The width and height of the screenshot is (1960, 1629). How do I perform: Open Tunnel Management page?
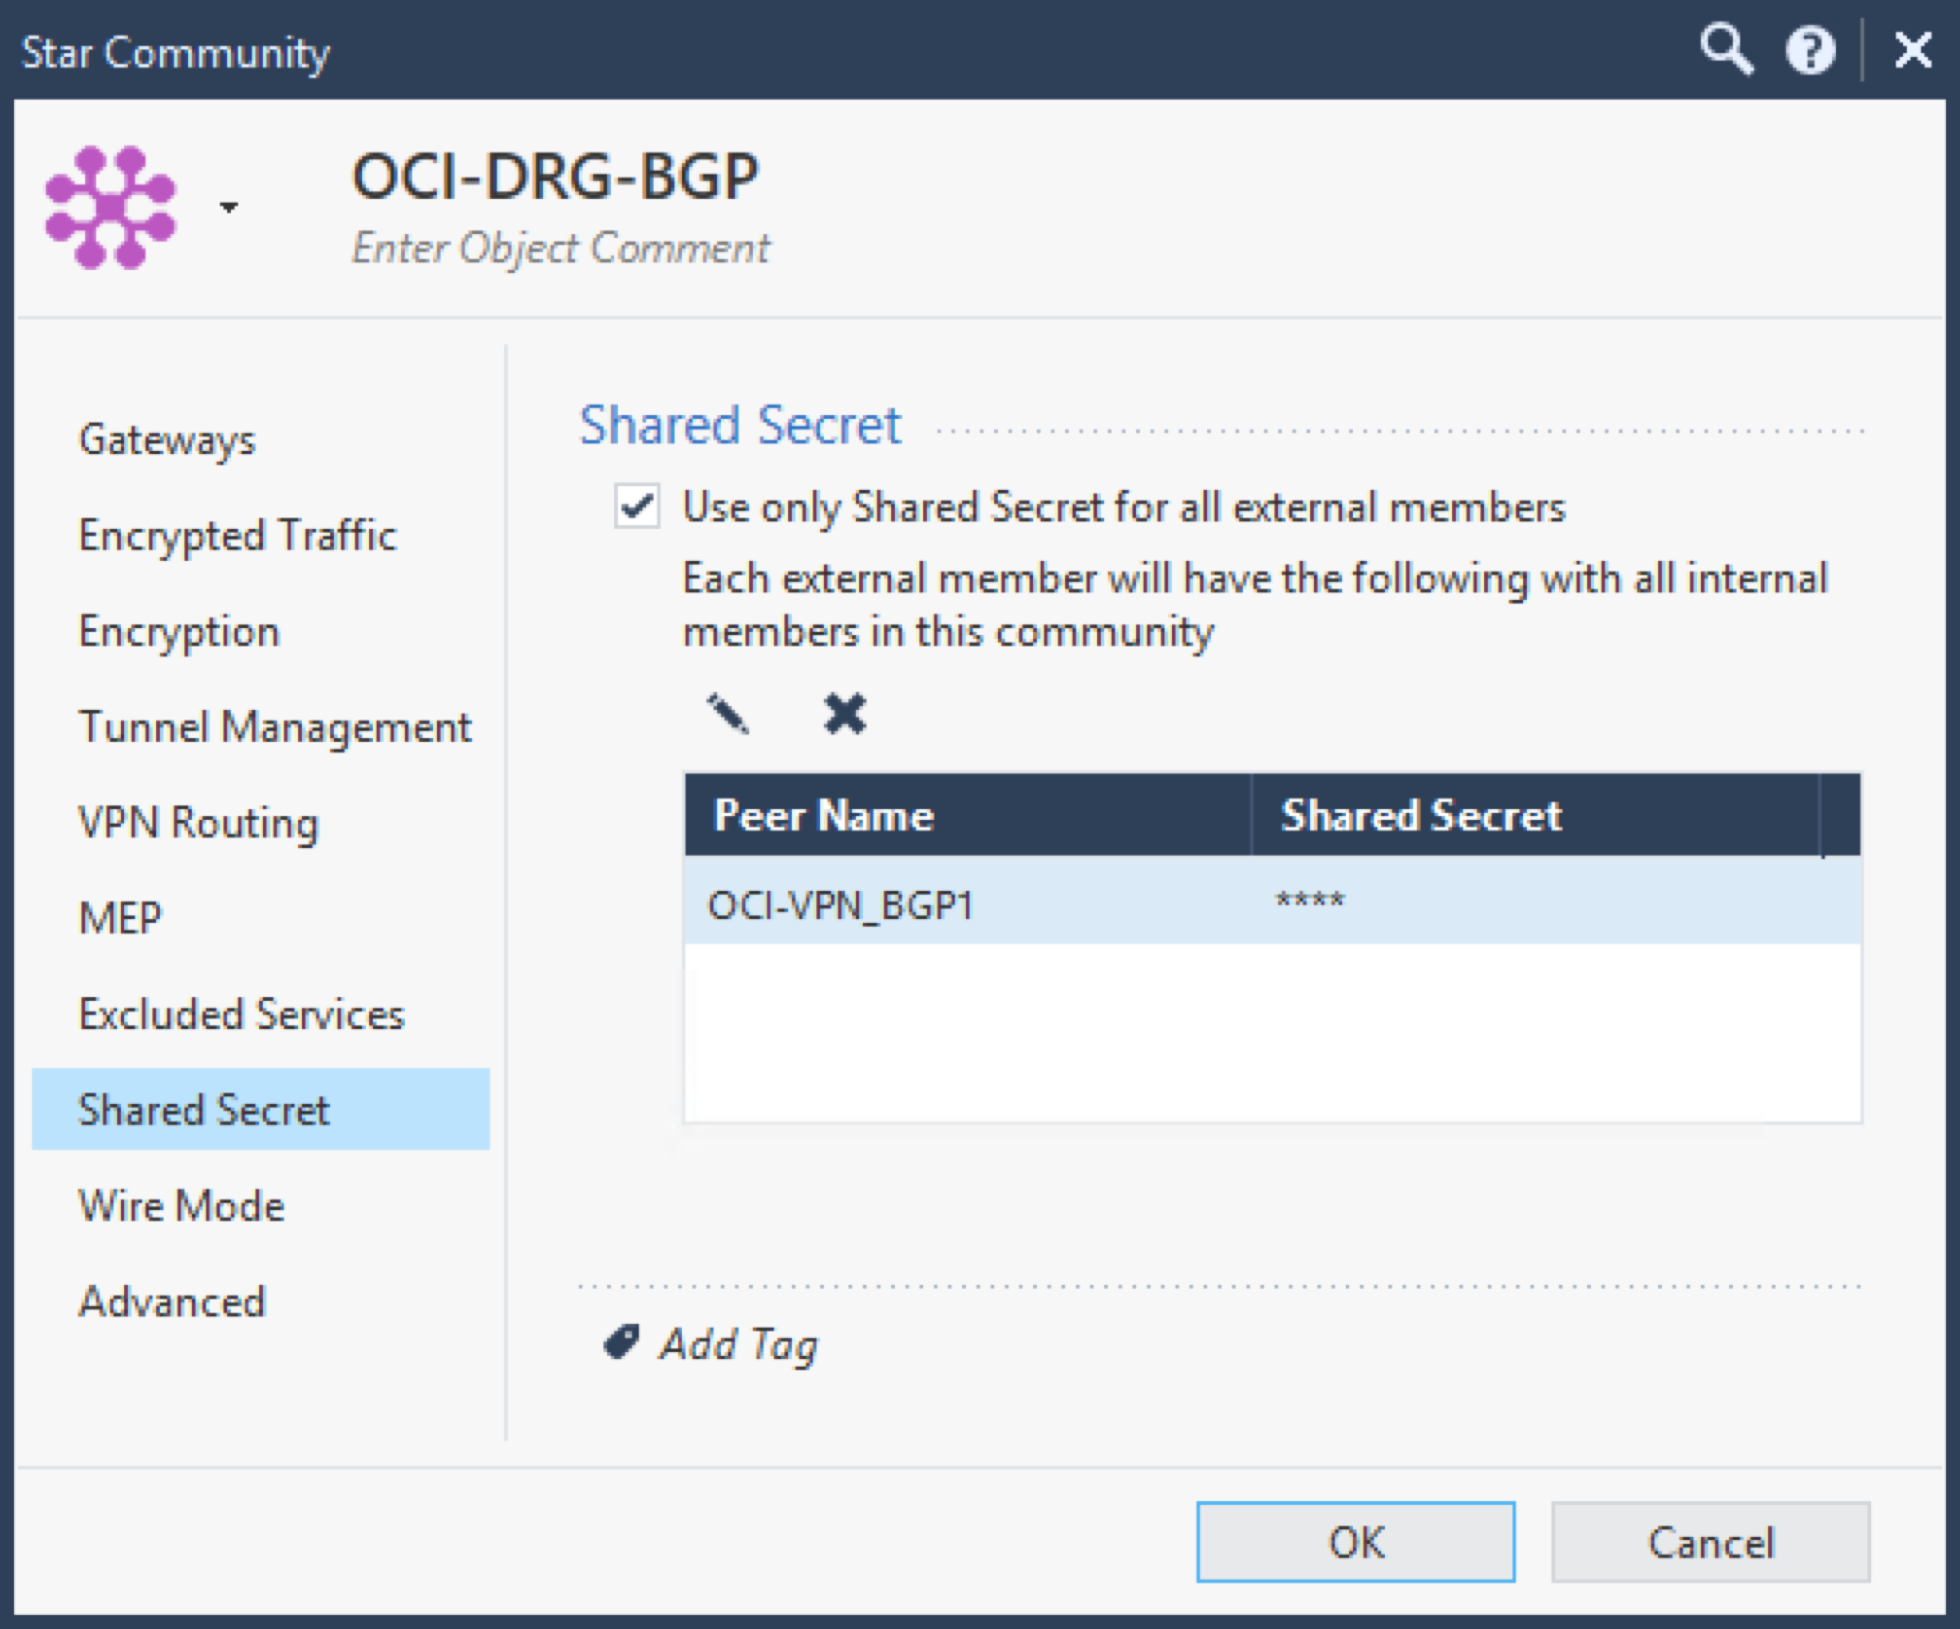pos(275,727)
